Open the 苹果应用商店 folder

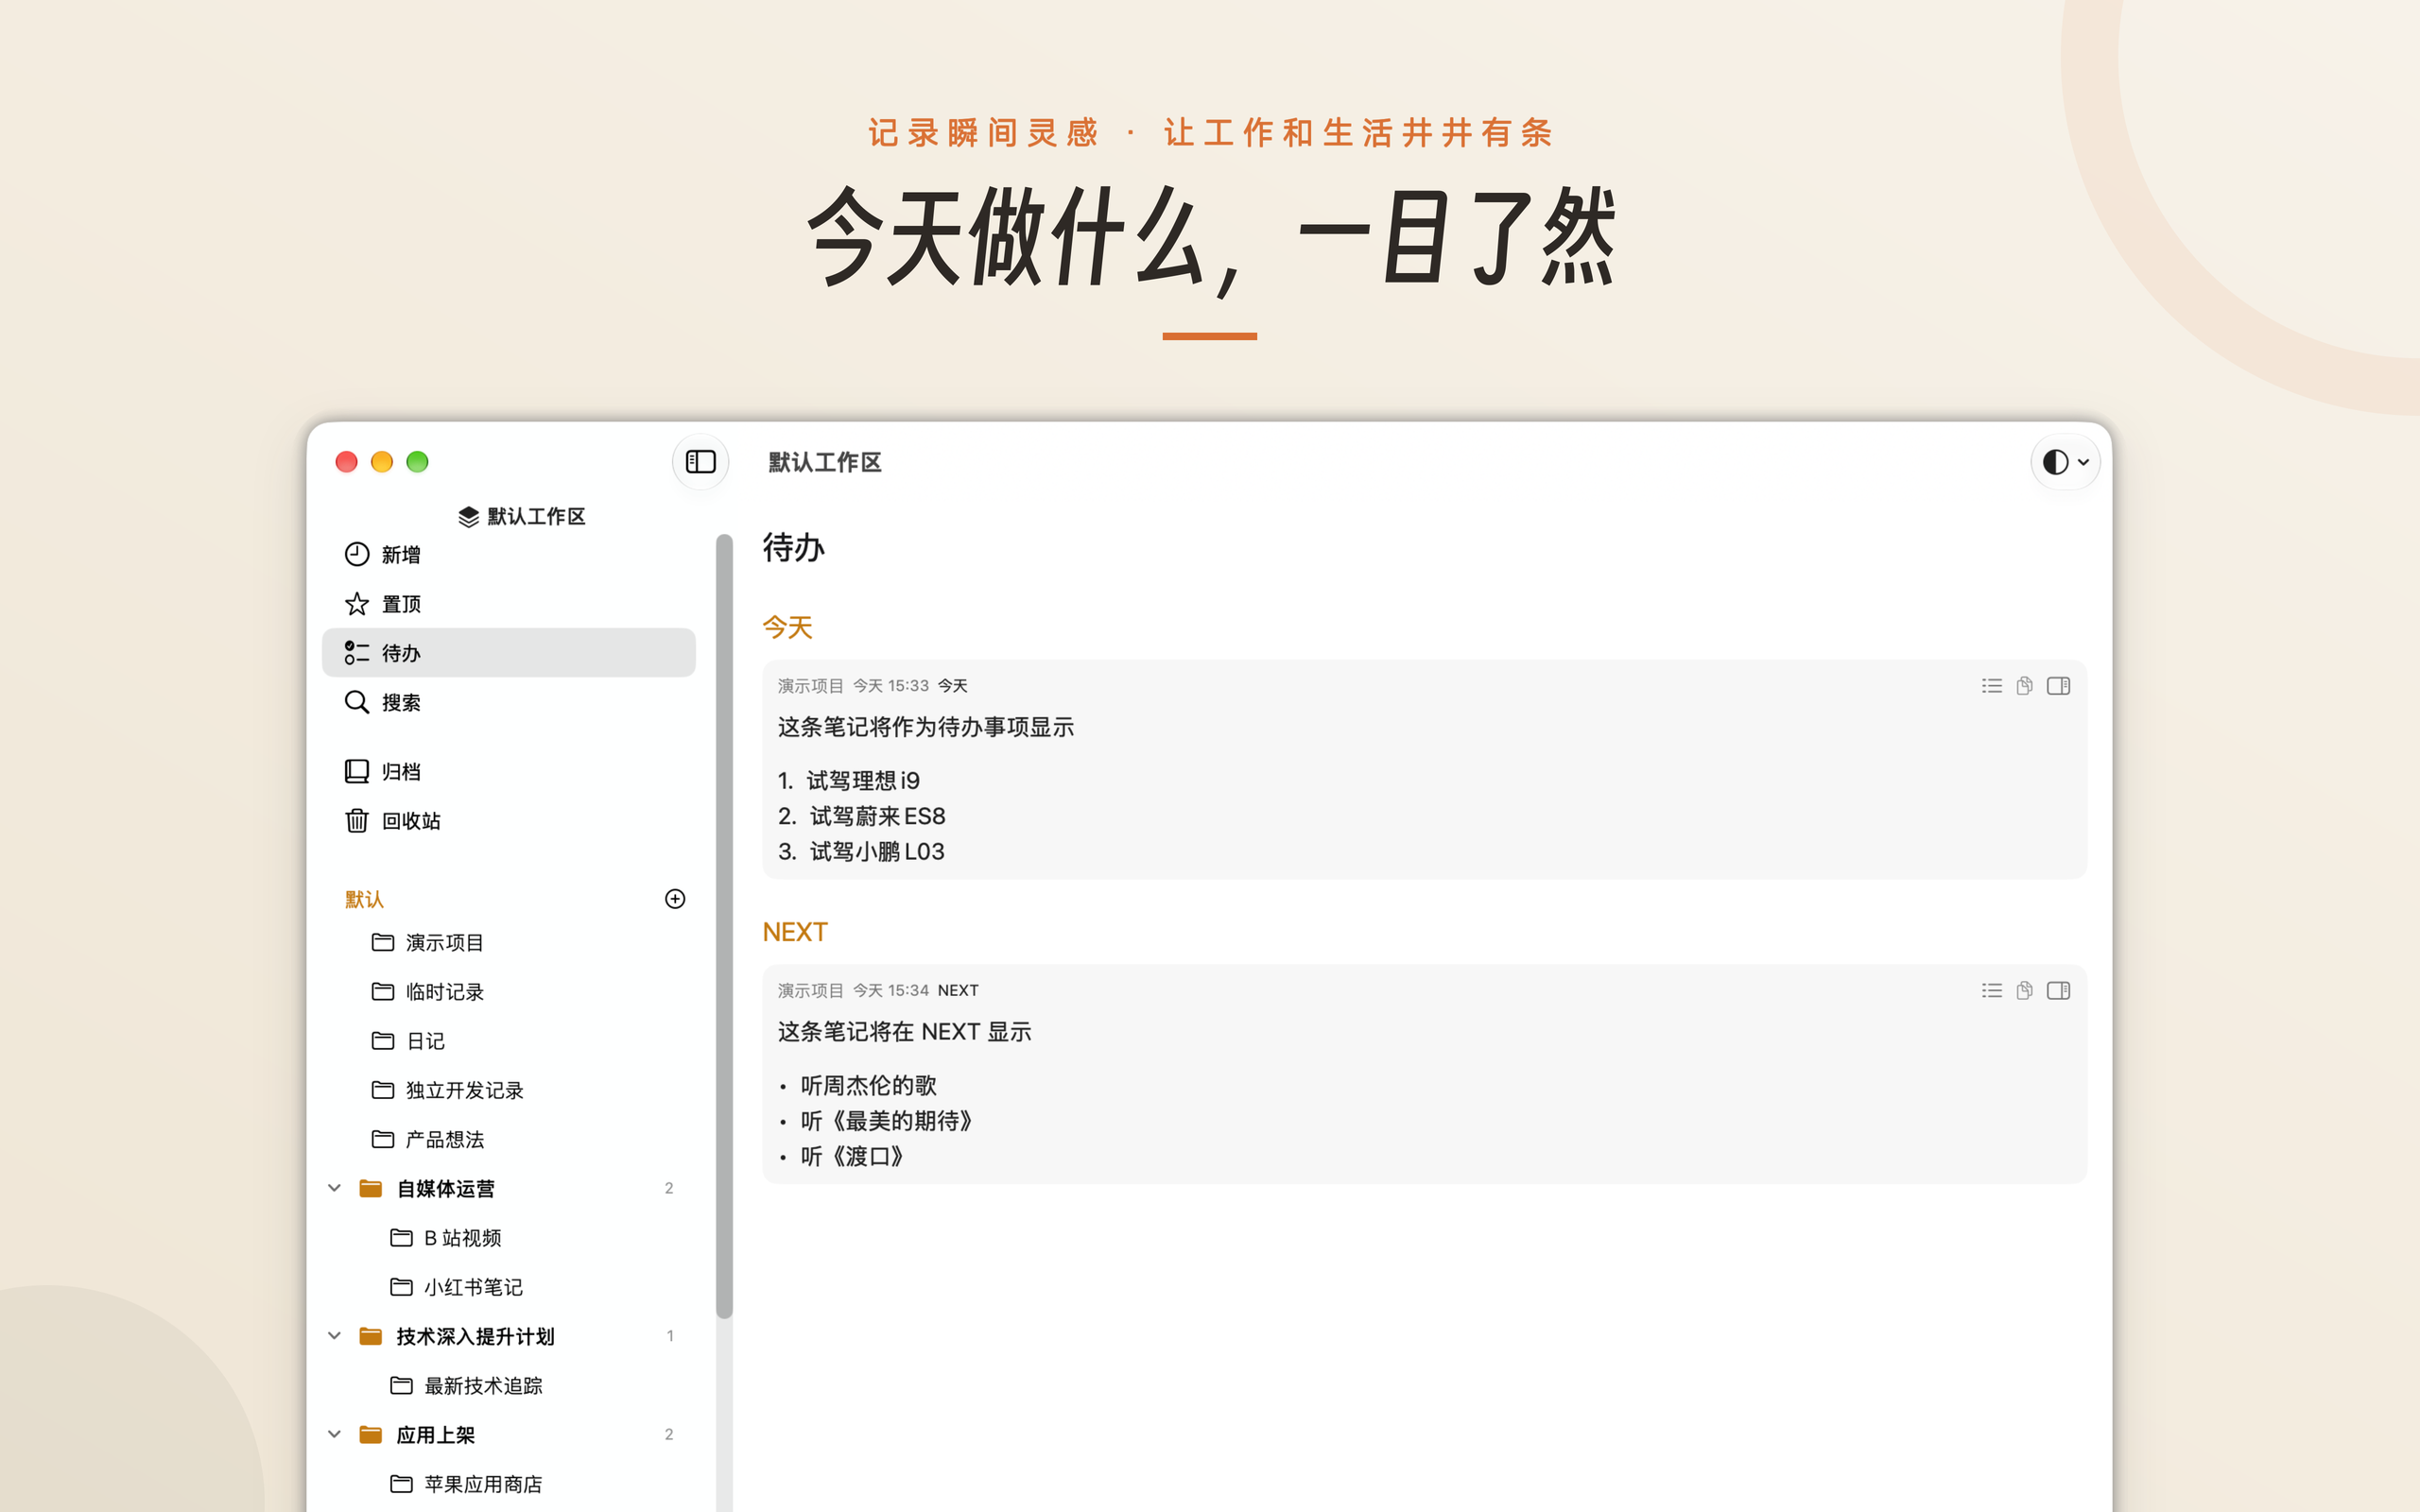point(508,1484)
